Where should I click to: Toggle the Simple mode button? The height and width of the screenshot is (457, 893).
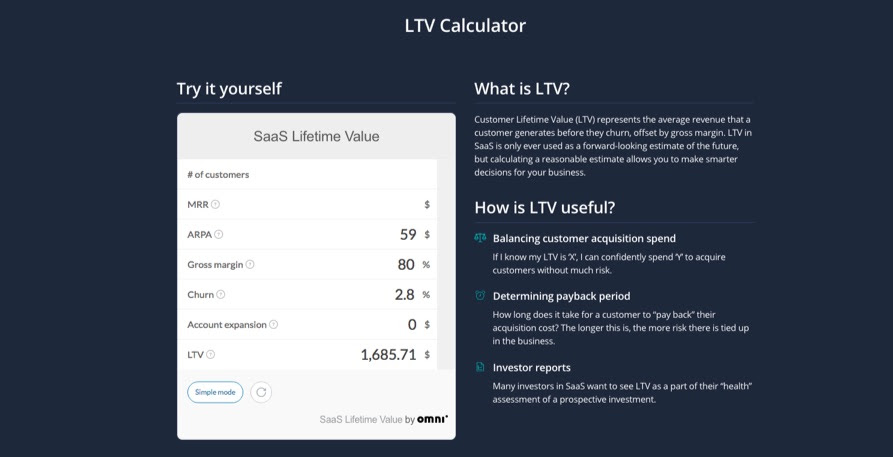point(215,392)
